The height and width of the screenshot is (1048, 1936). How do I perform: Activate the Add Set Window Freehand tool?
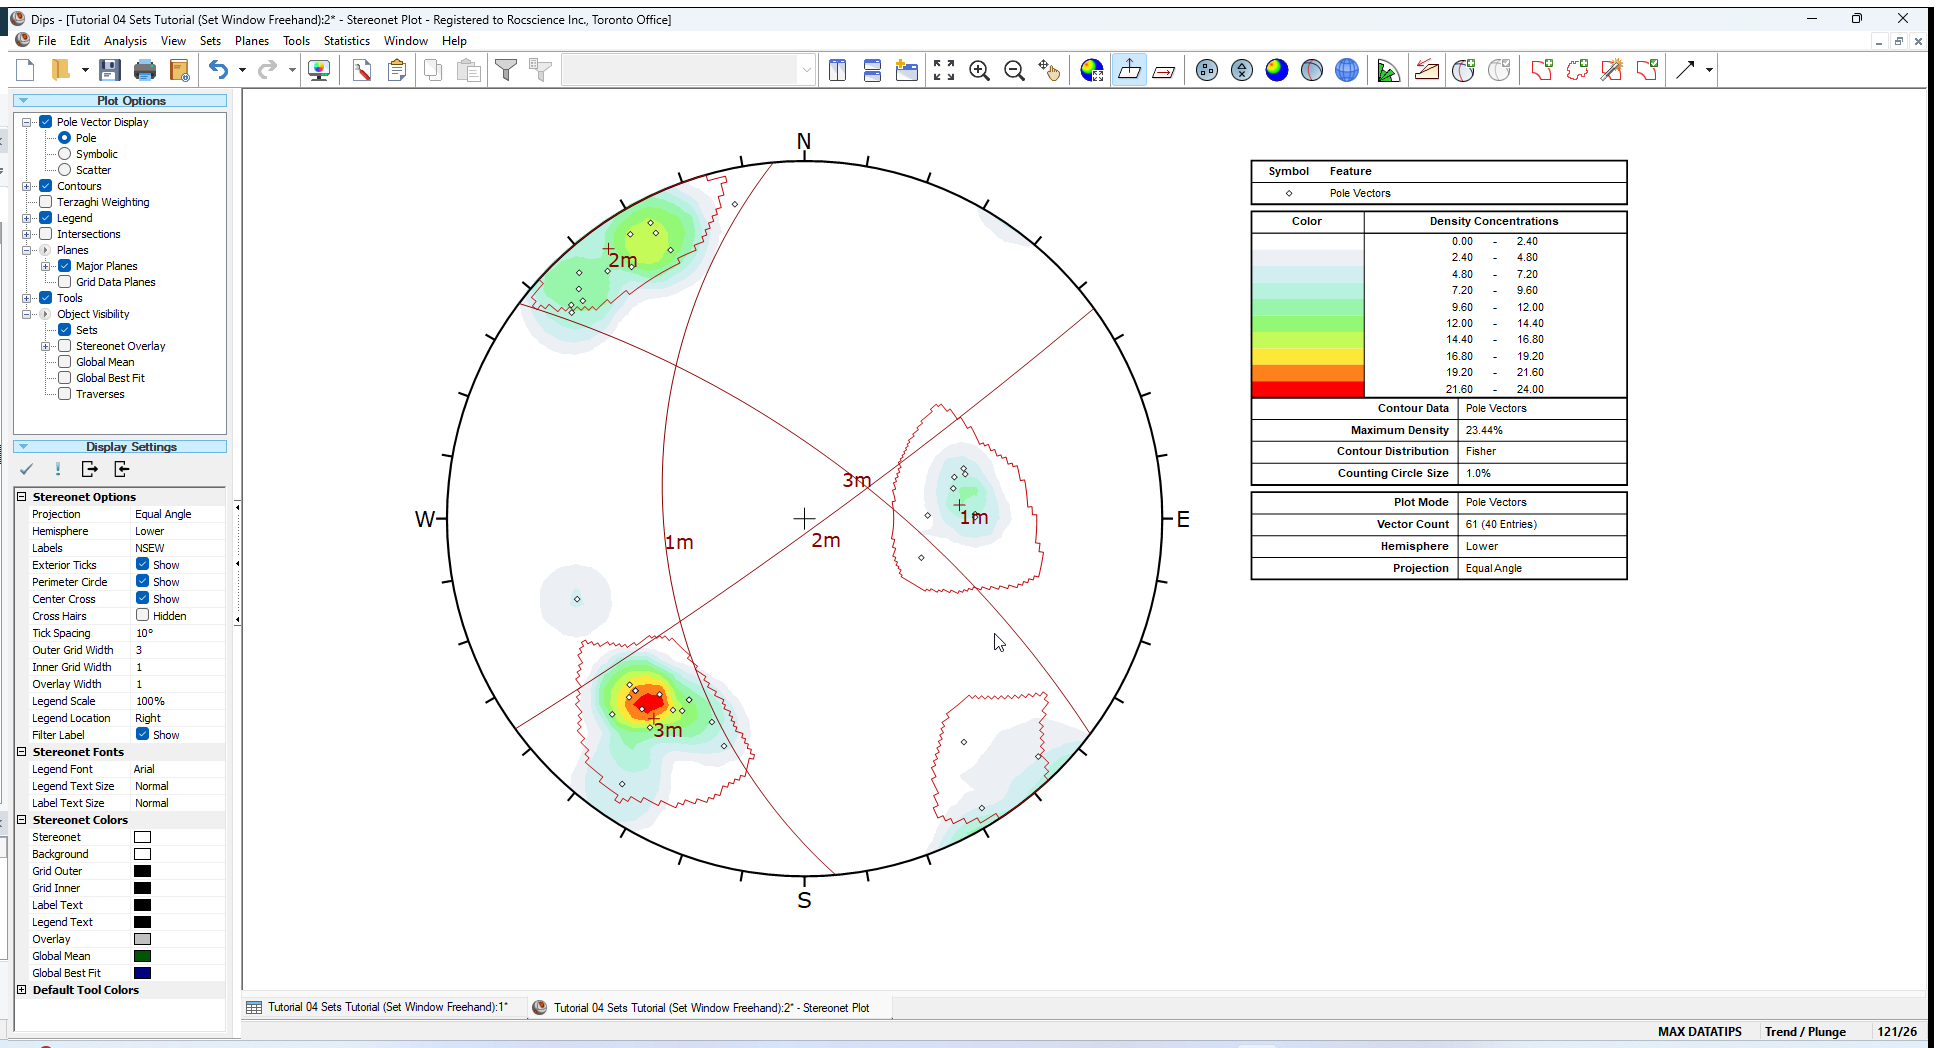[x=1578, y=70]
